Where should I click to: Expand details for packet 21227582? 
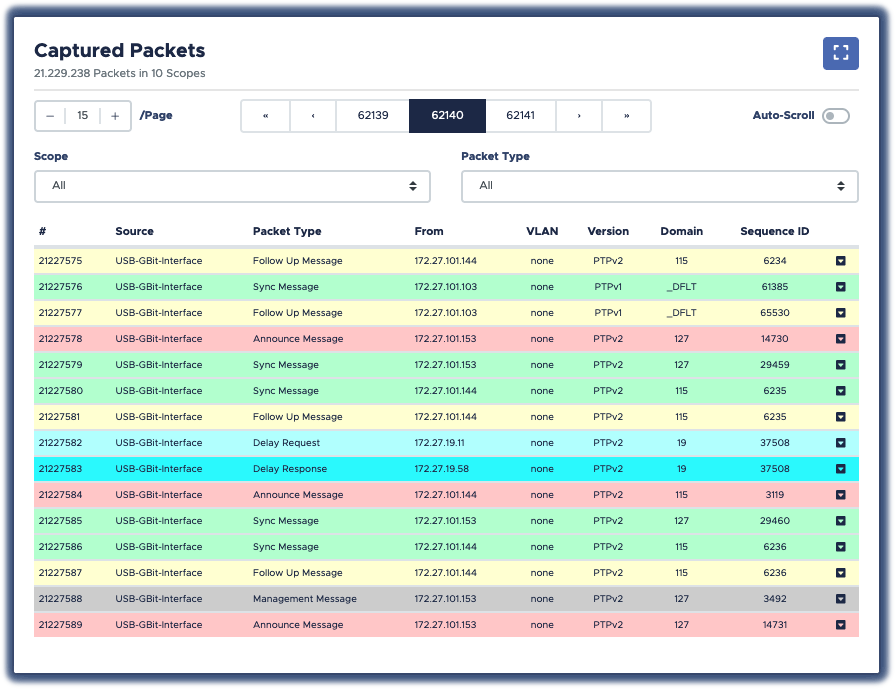tap(840, 443)
